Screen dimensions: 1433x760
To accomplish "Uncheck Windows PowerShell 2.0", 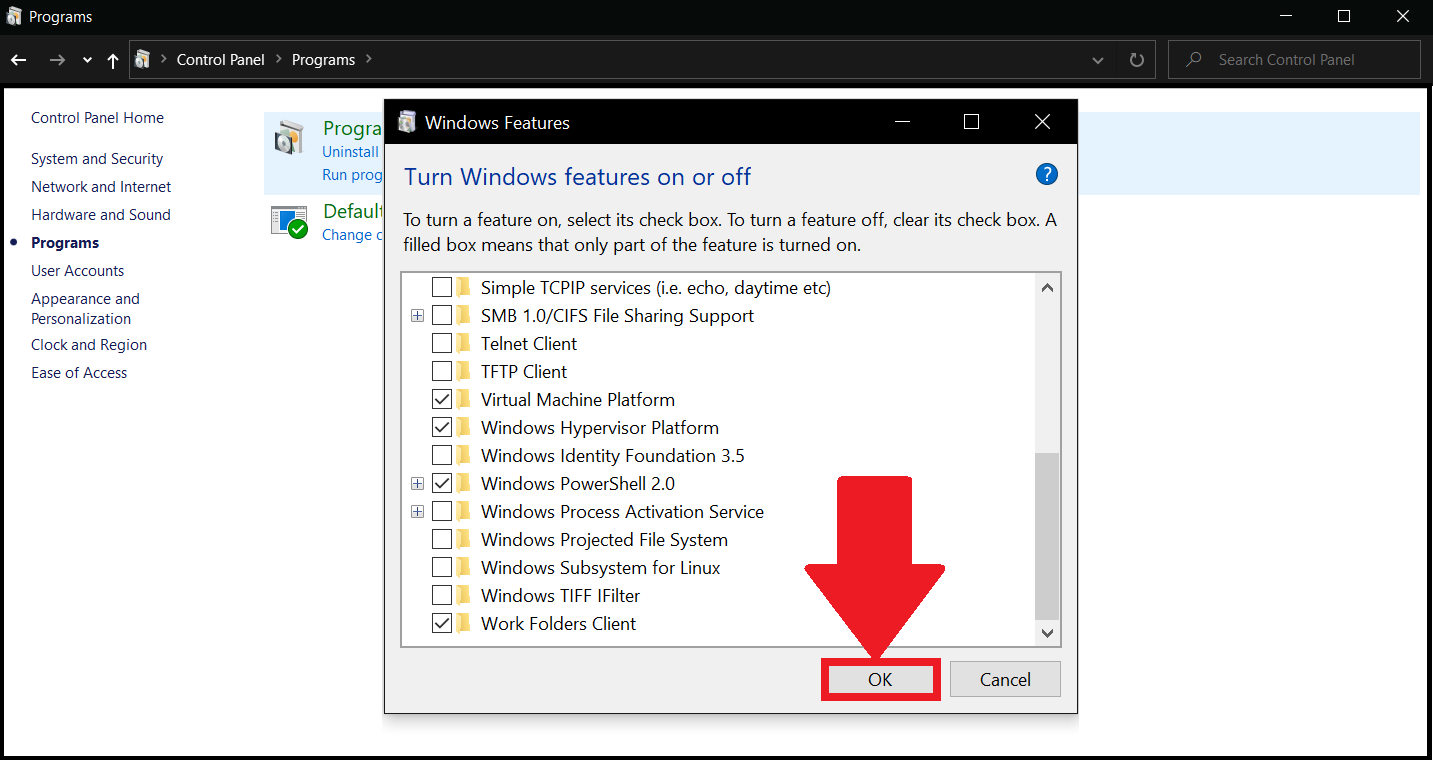I will (442, 484).
